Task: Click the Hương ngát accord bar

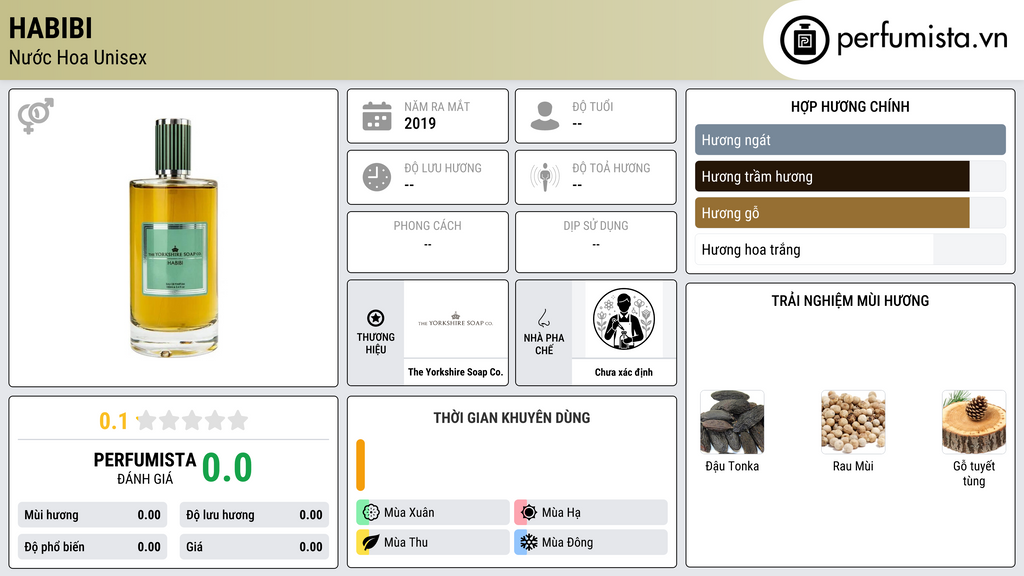Action: tap(850, 140)
